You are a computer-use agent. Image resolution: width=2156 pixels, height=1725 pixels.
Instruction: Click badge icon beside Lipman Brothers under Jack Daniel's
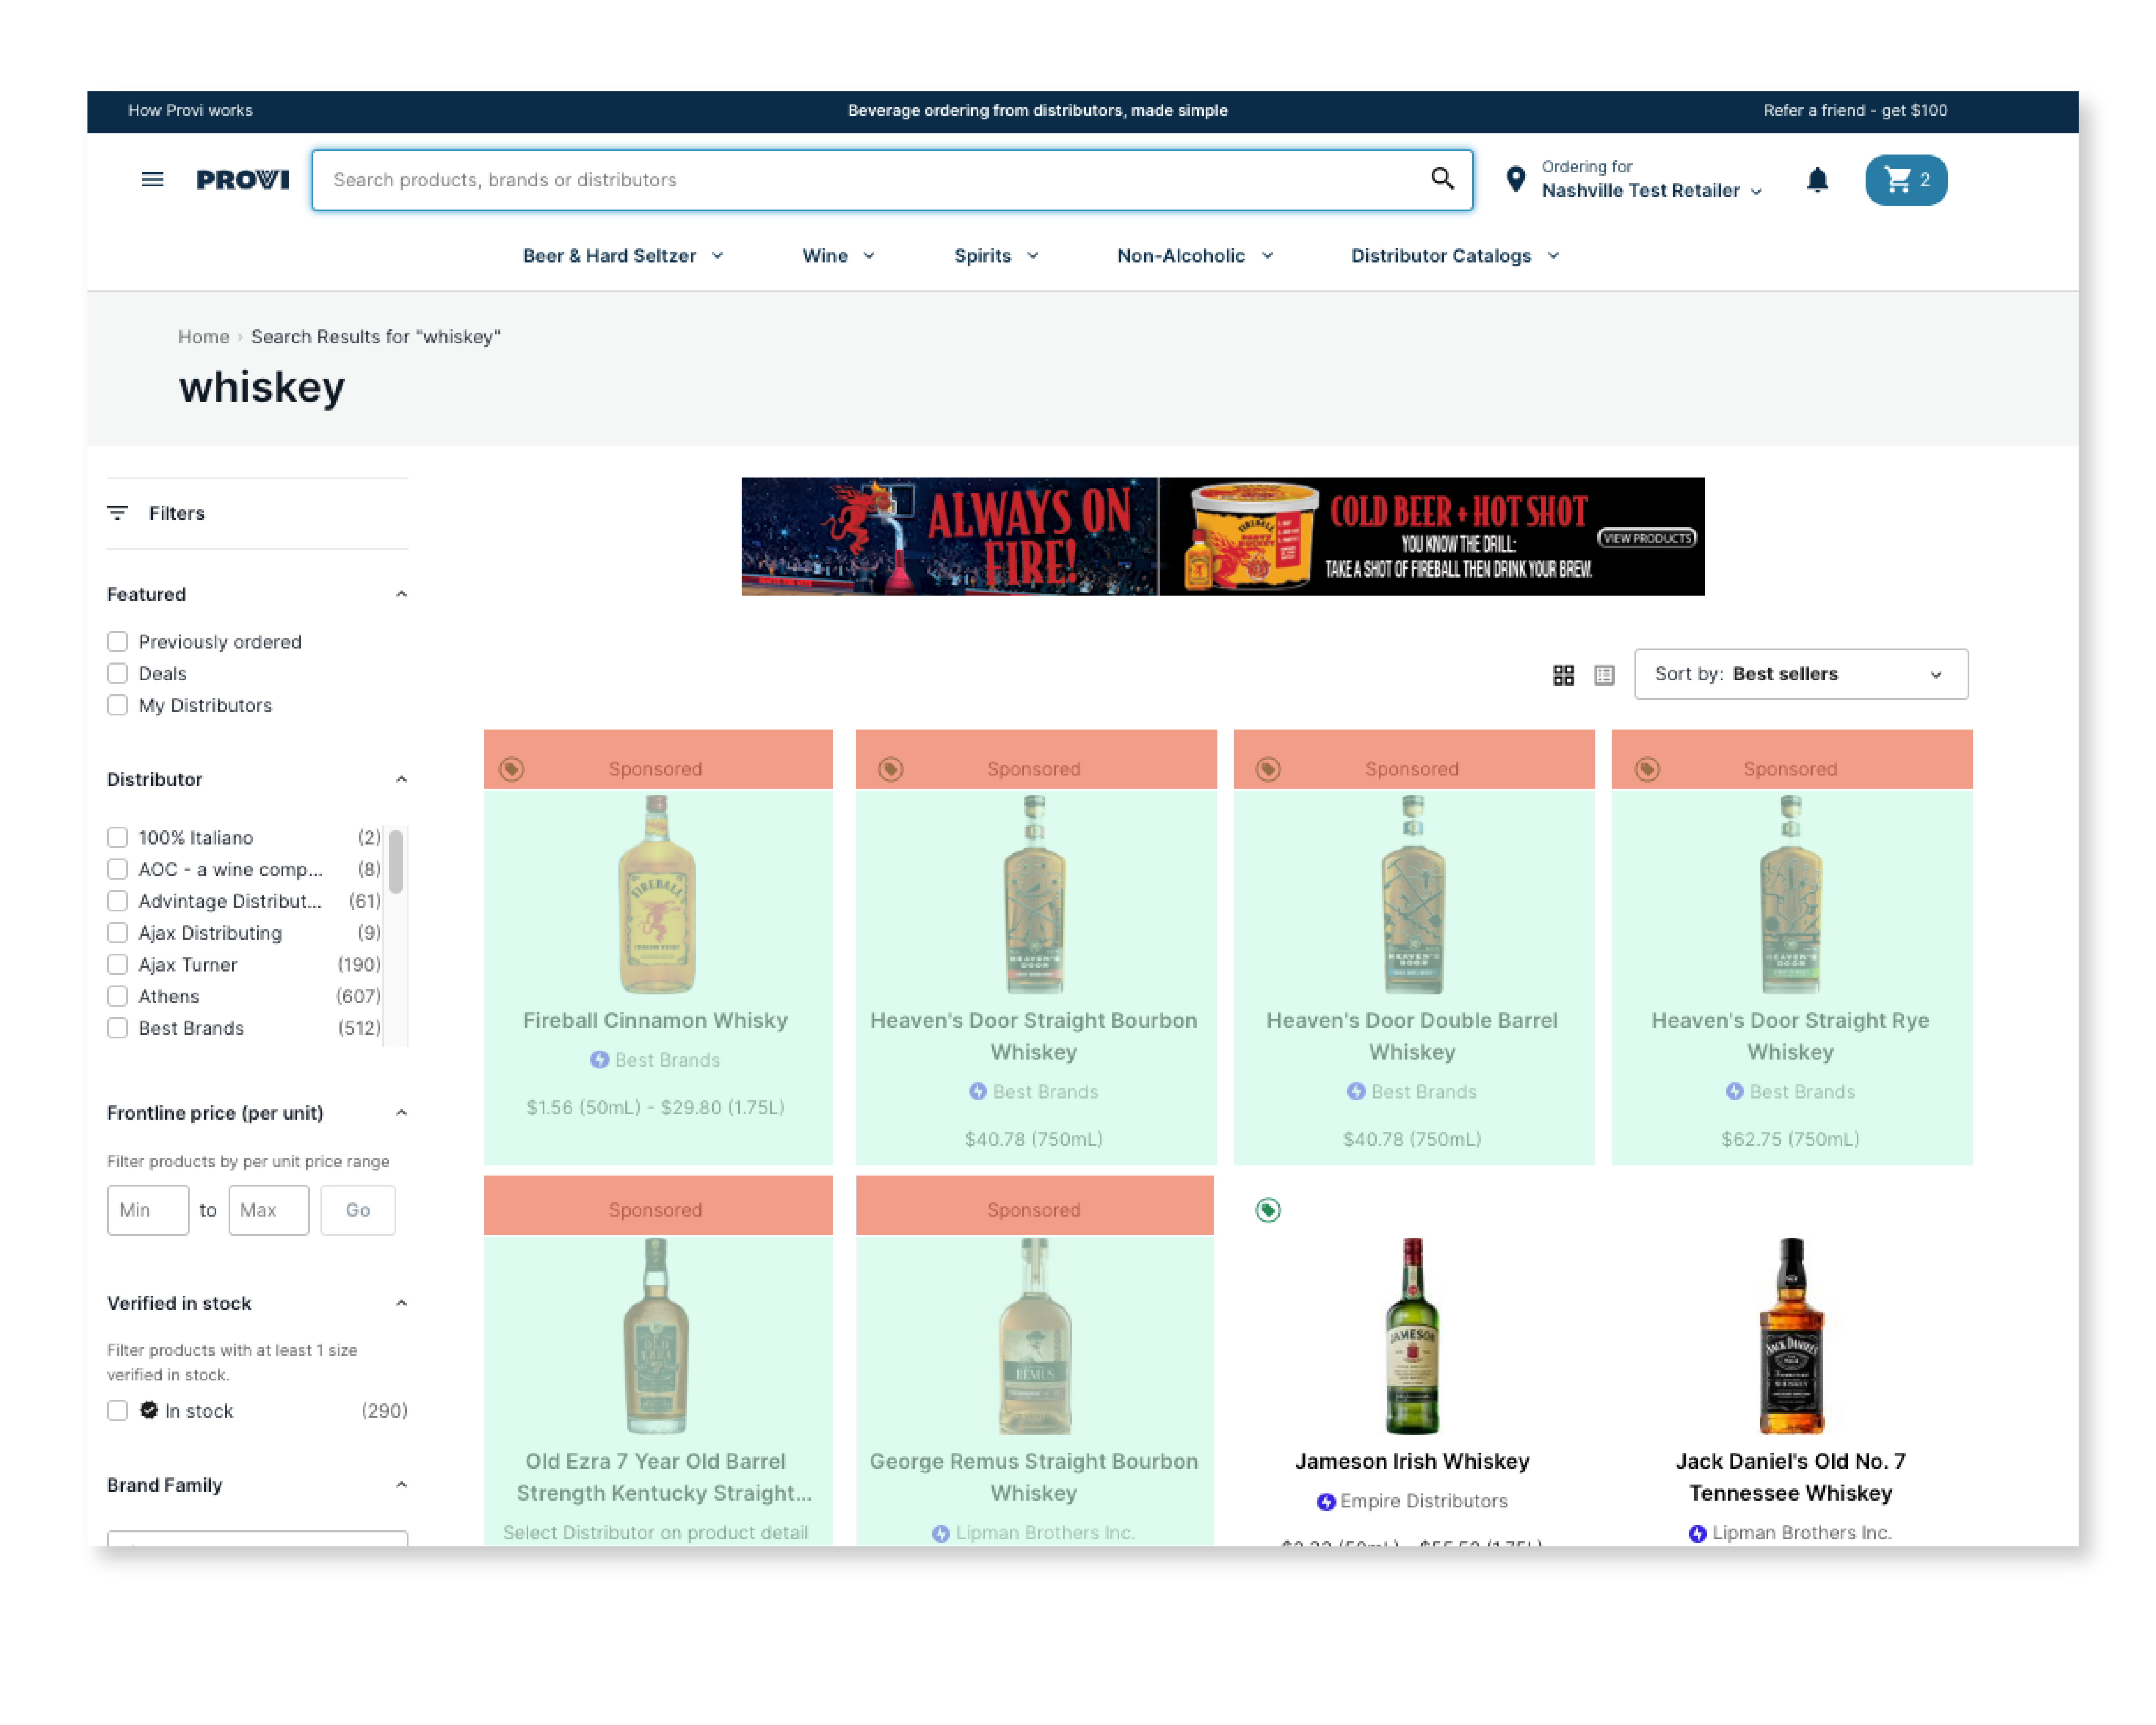tap(1697, 1533)
